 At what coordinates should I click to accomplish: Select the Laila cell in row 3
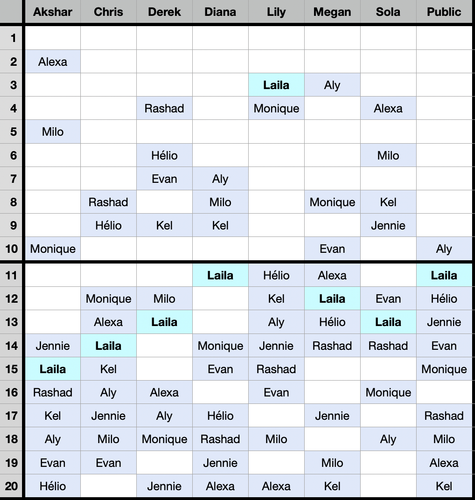point(276,85)
